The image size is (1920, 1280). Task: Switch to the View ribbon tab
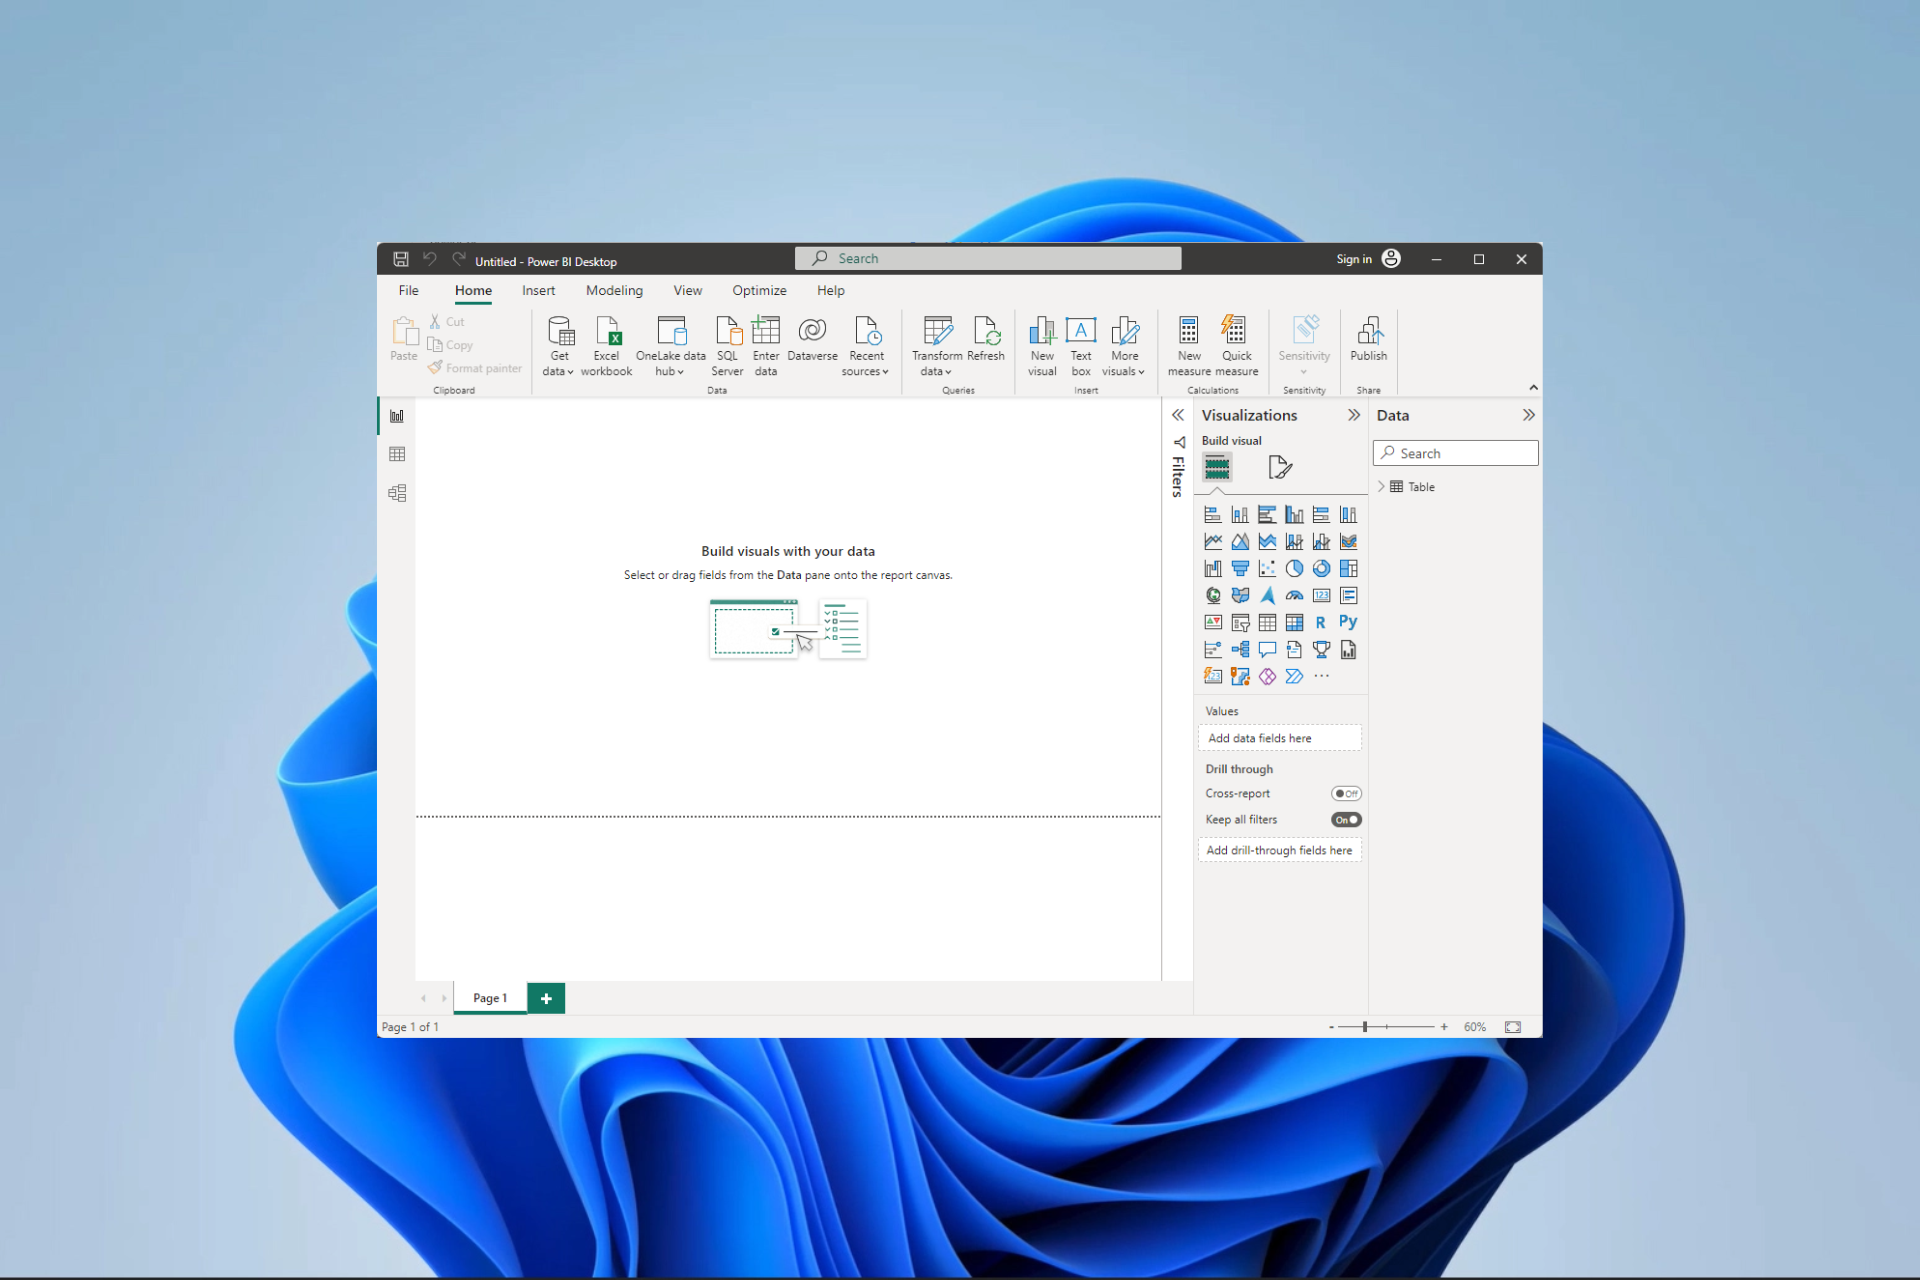point(687,291)
